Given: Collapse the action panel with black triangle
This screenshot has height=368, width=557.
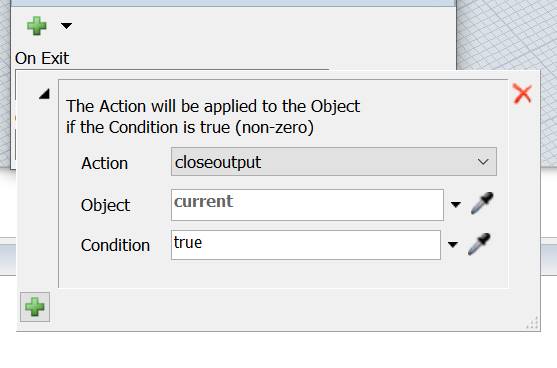Looking at the screenshot, I should tap(44, 94).
